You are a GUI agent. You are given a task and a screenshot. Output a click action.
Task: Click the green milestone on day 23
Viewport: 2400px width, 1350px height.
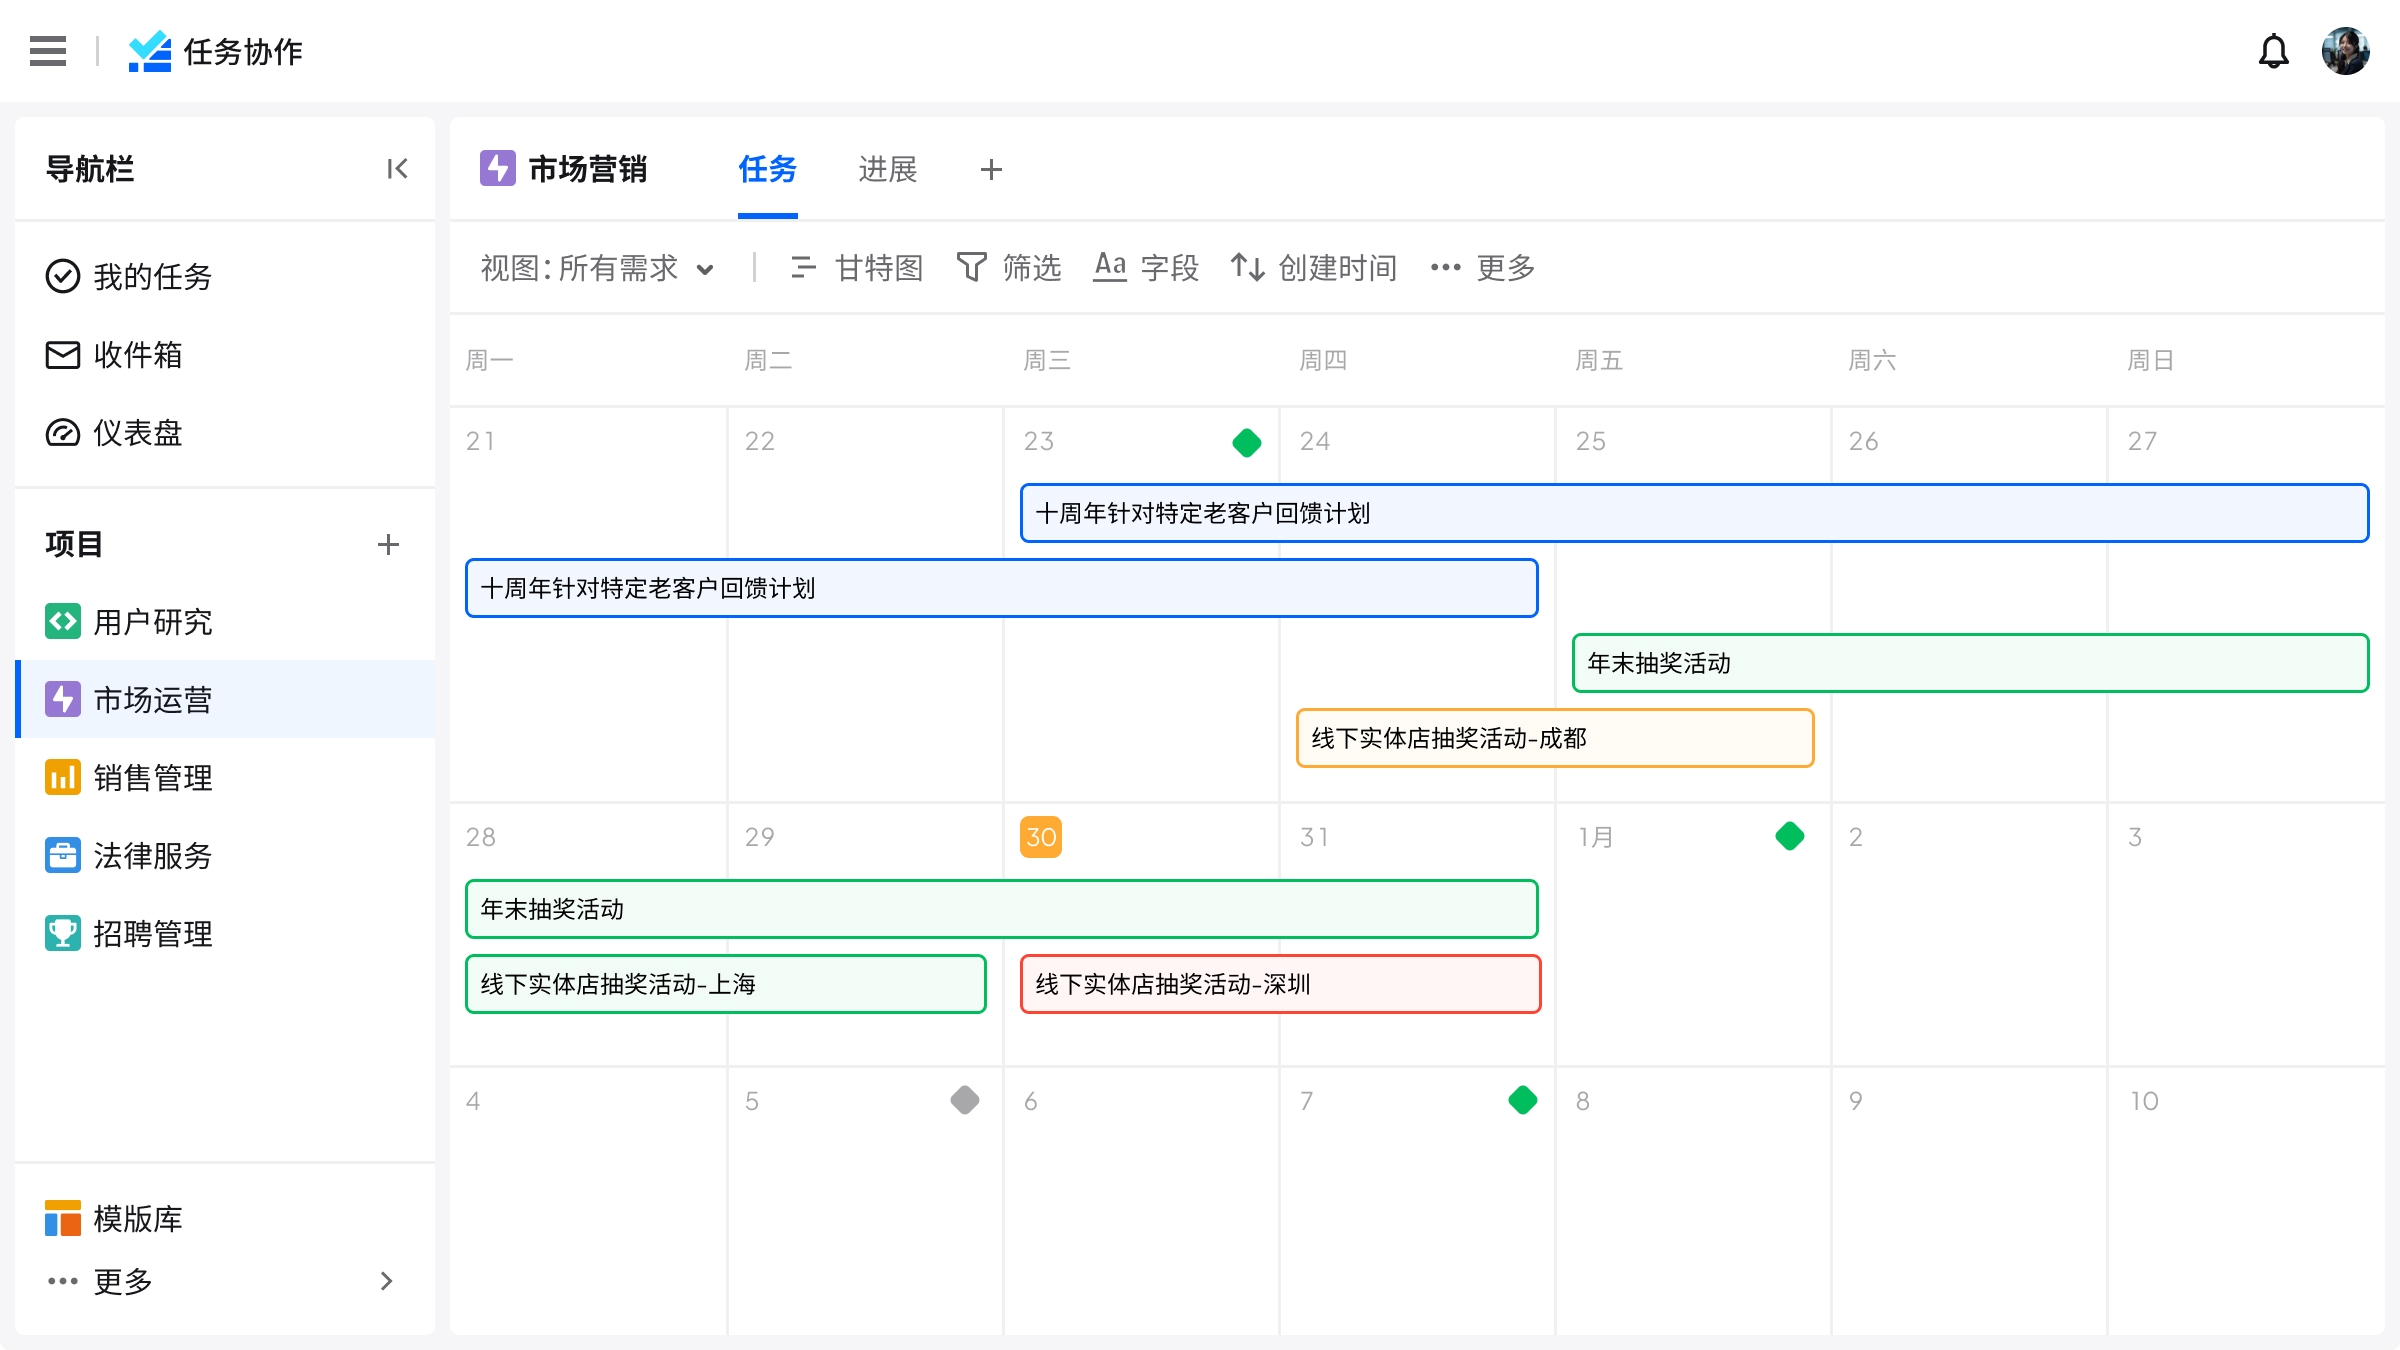[1246, 442]
